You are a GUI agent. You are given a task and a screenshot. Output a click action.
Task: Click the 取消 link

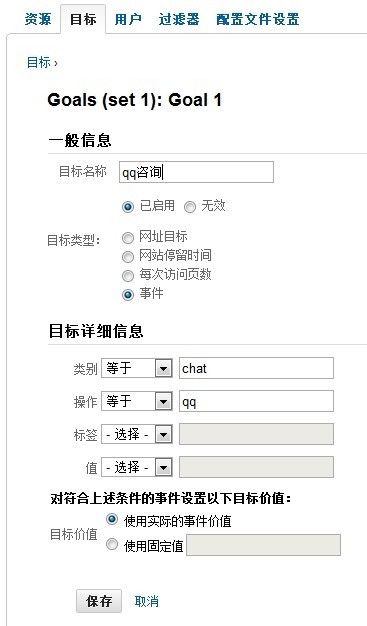tap(147, 601)
